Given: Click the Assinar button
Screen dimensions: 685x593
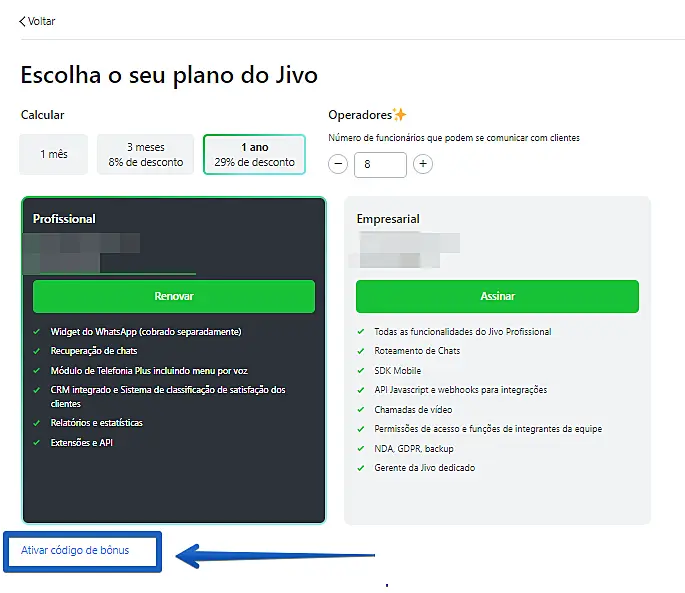Looking at the screenshot, I should click(x=497, y=296).
